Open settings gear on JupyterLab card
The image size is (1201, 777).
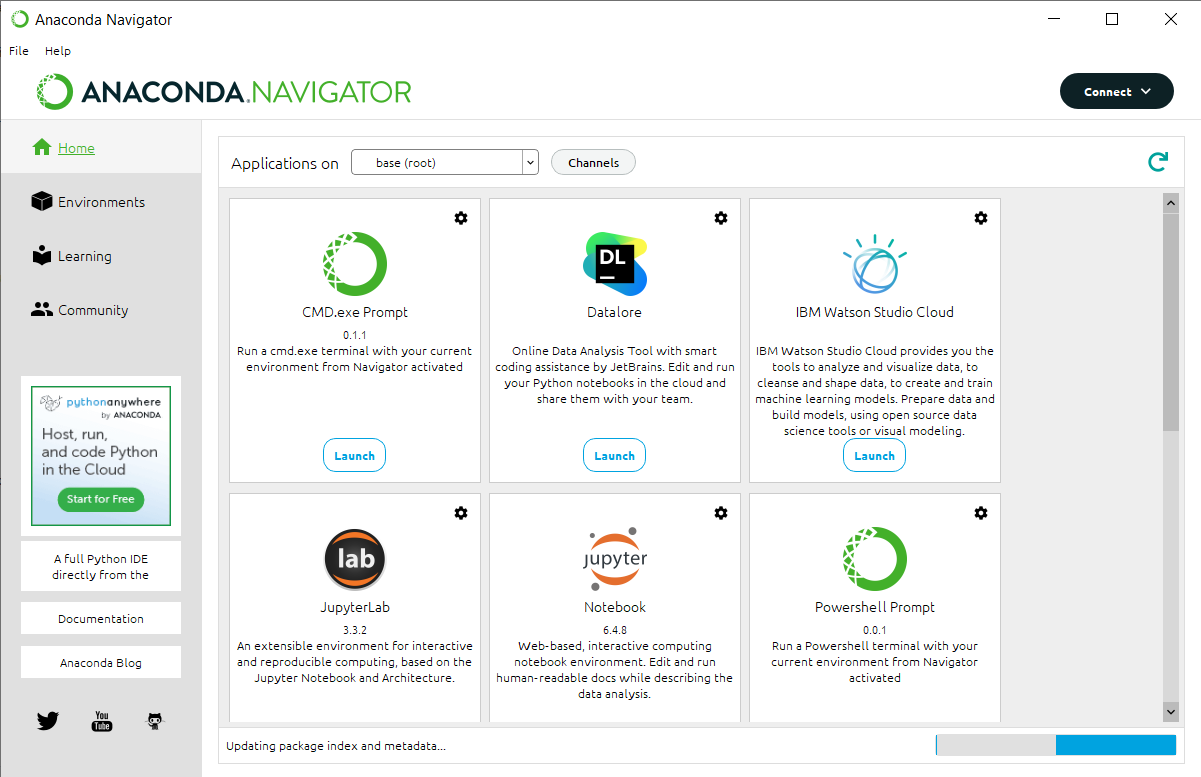[461, 513]
